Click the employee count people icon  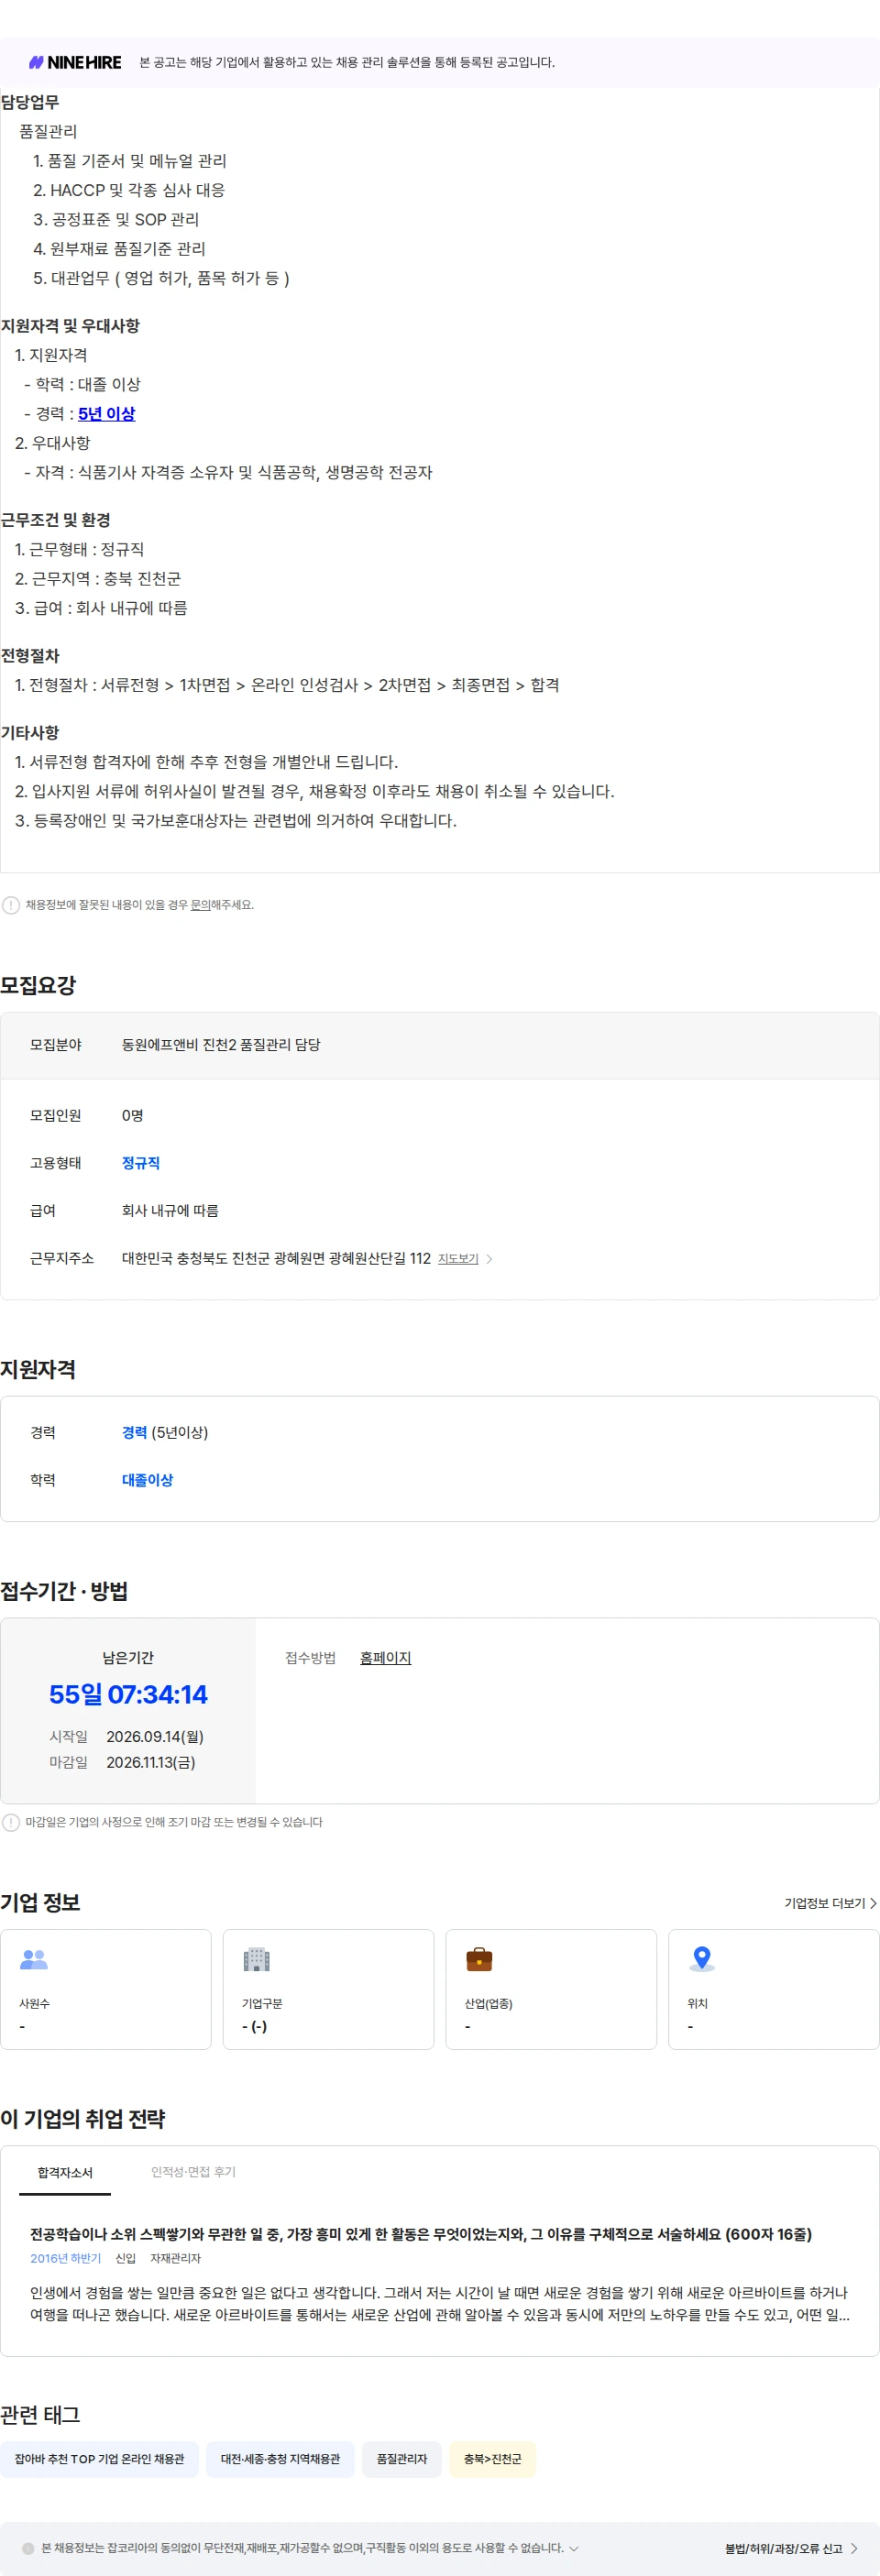pyautogui.click(x=34, y=1959)
